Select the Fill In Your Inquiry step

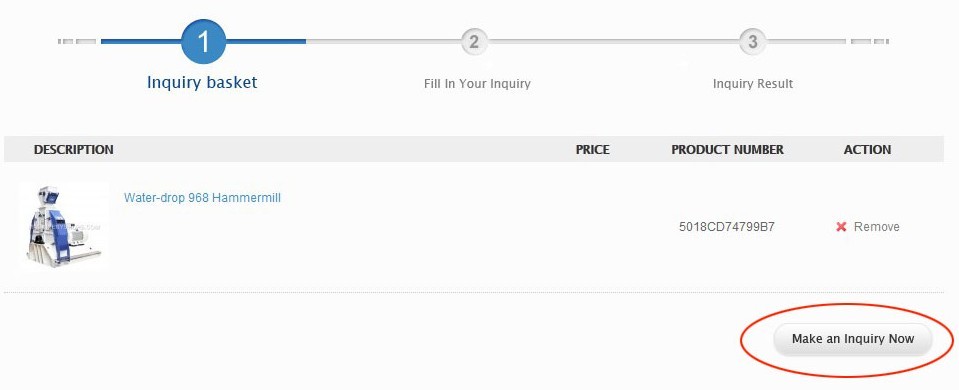pos(477,84)
